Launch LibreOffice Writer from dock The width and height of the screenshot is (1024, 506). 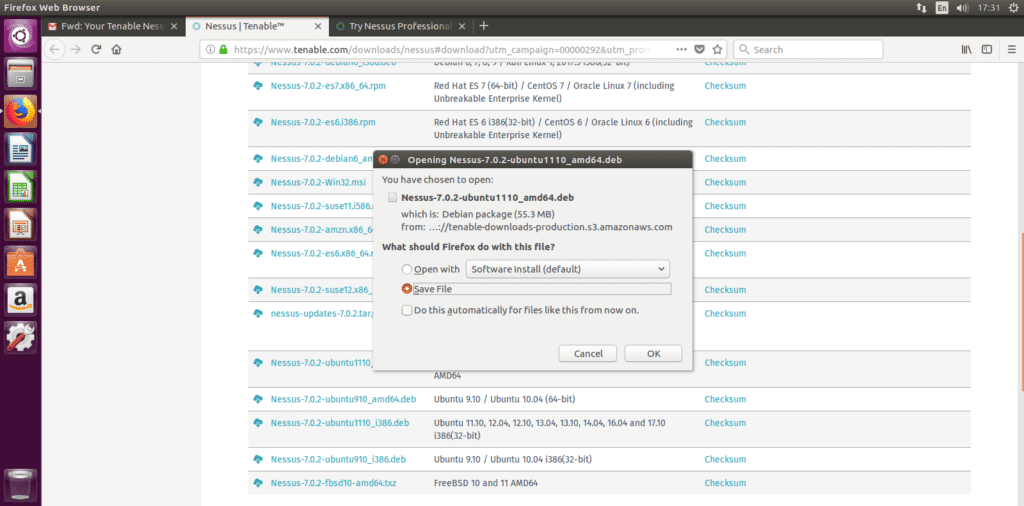click(x=21, y=149)
